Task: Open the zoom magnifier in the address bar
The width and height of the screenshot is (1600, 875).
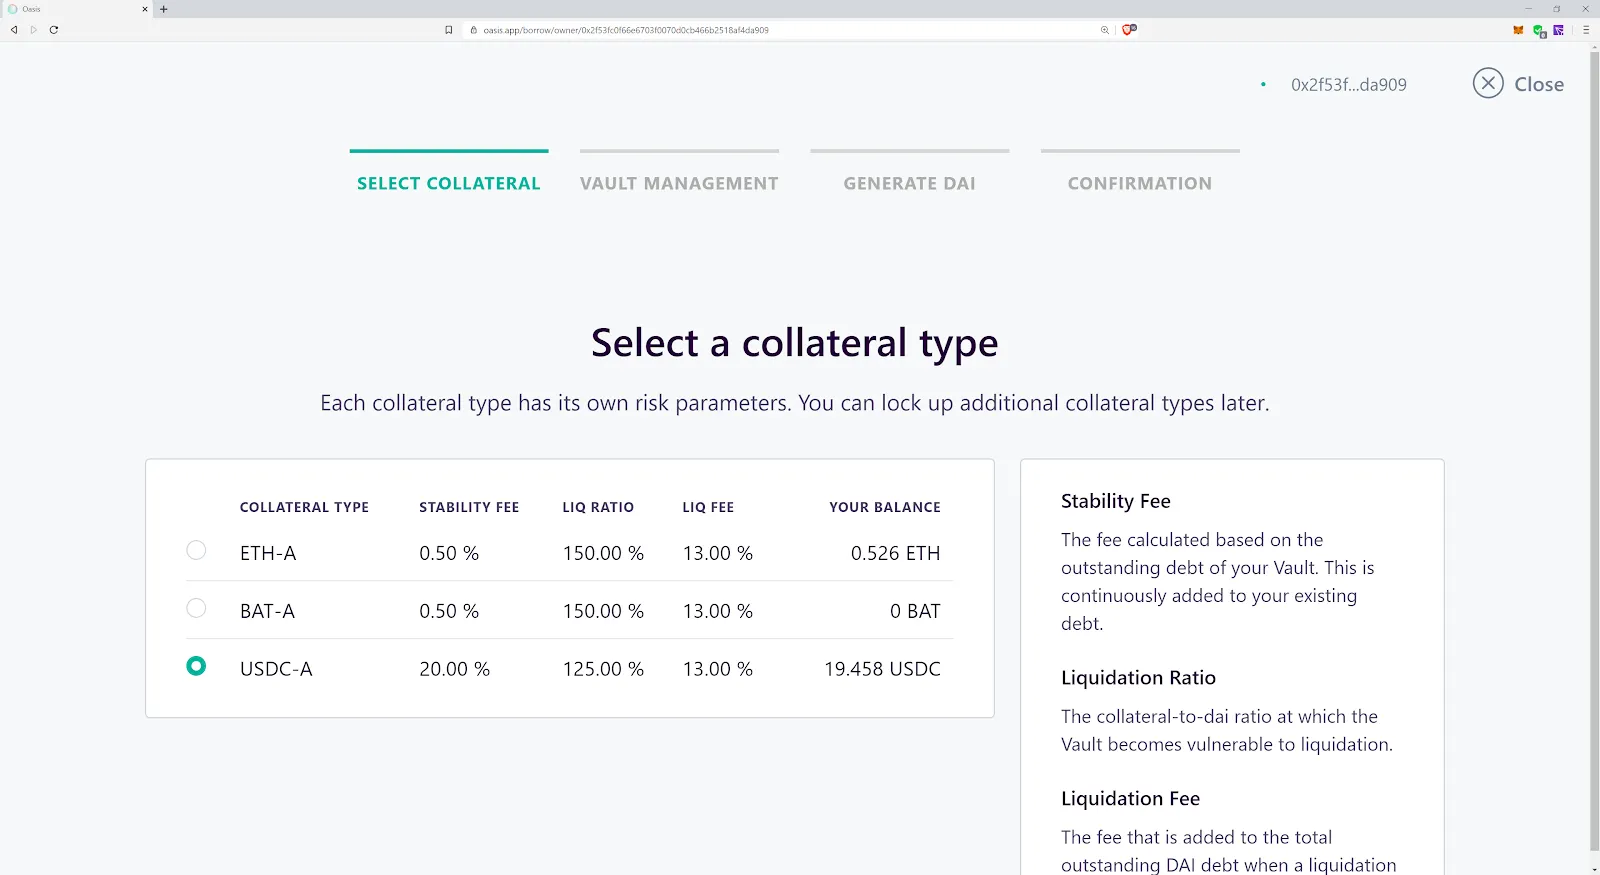Action: (x=1105, y=30)
